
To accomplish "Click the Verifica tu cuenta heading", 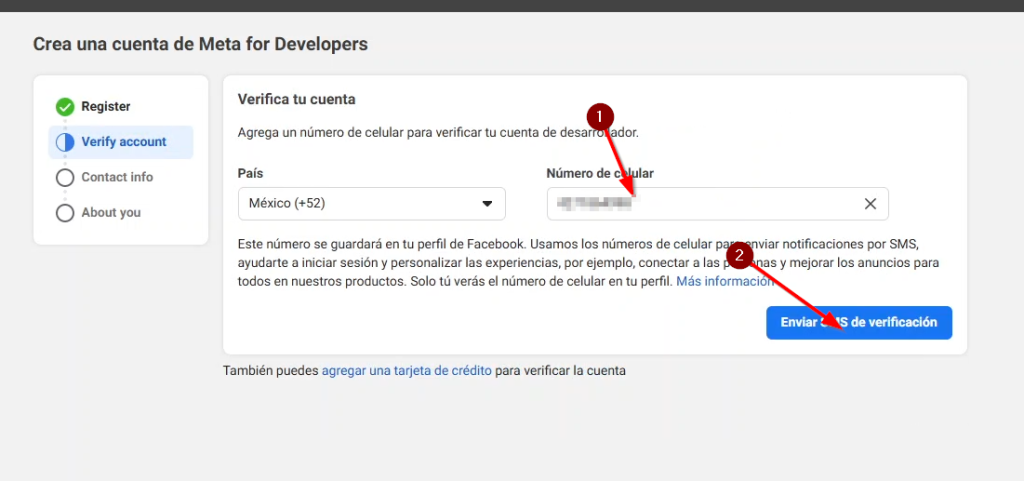I will 296,99.
